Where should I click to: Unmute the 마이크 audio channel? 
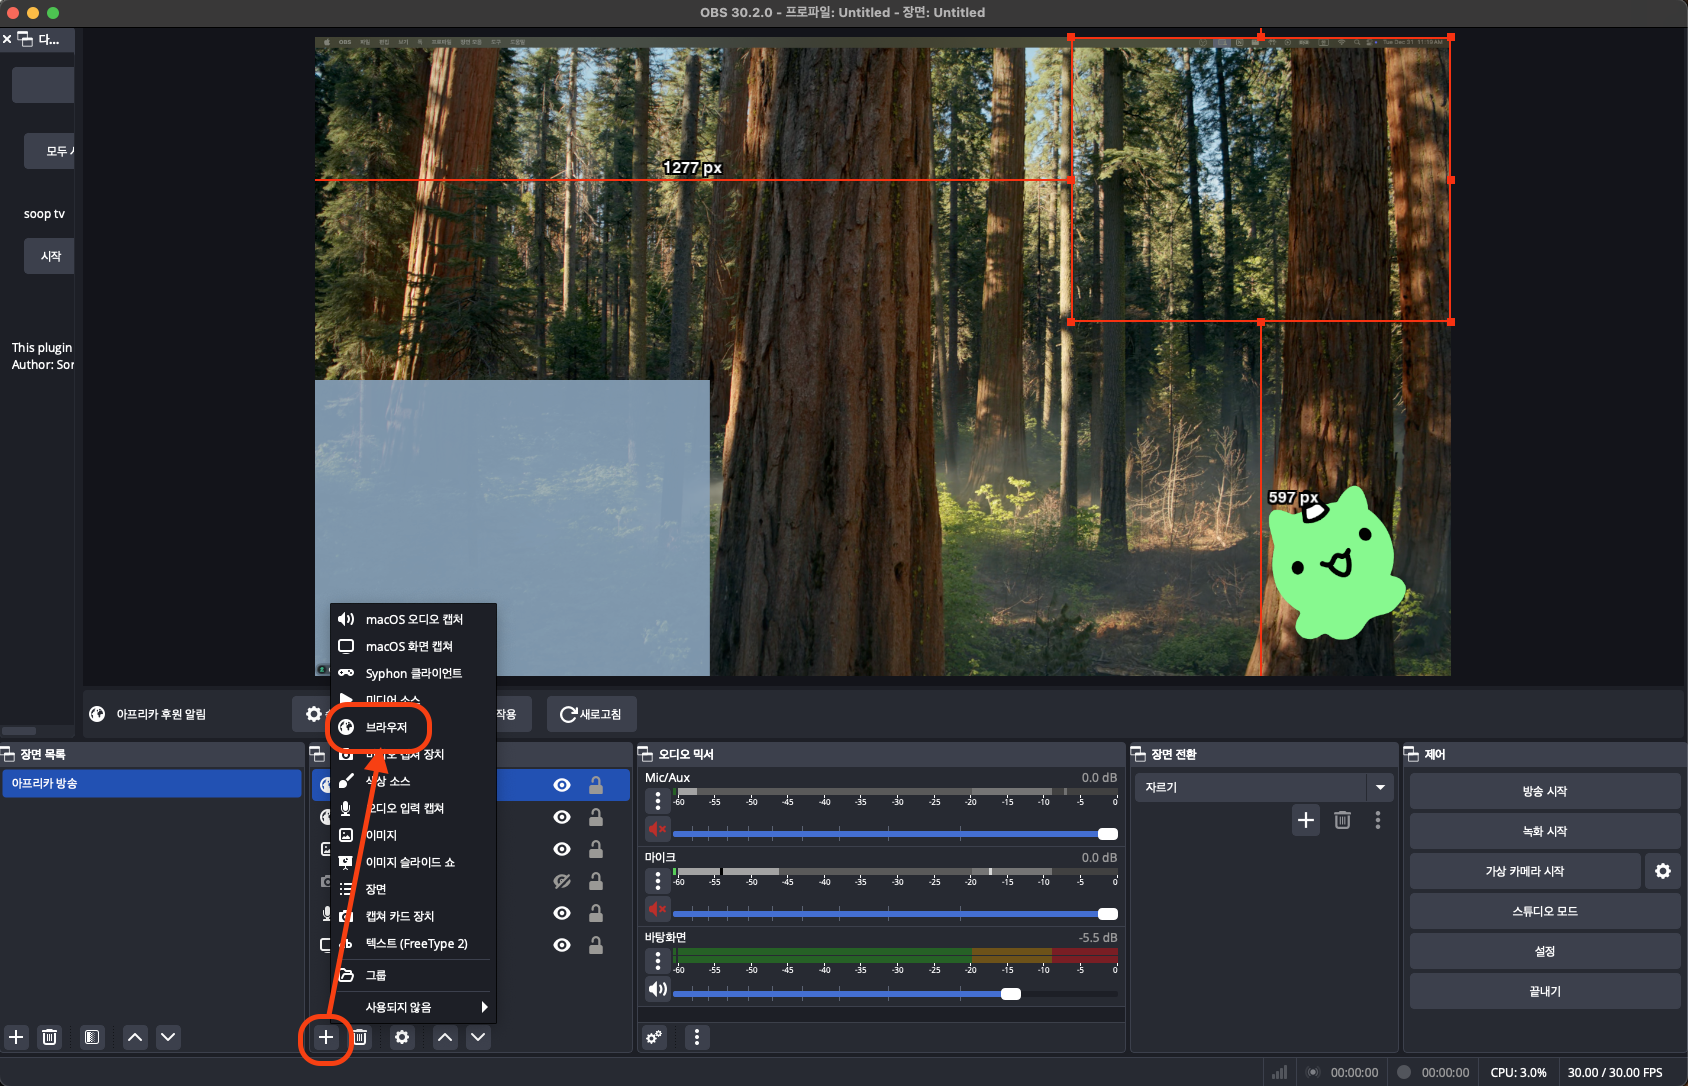pos(657,909)
